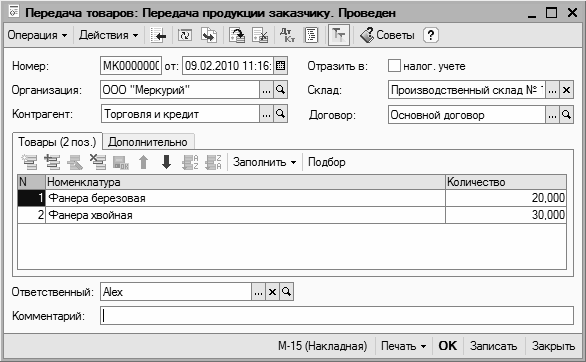Clear the Склад field with X icon
Image resolution: width=586 pixels, height=362 pixels.
(x=567, y=90)
